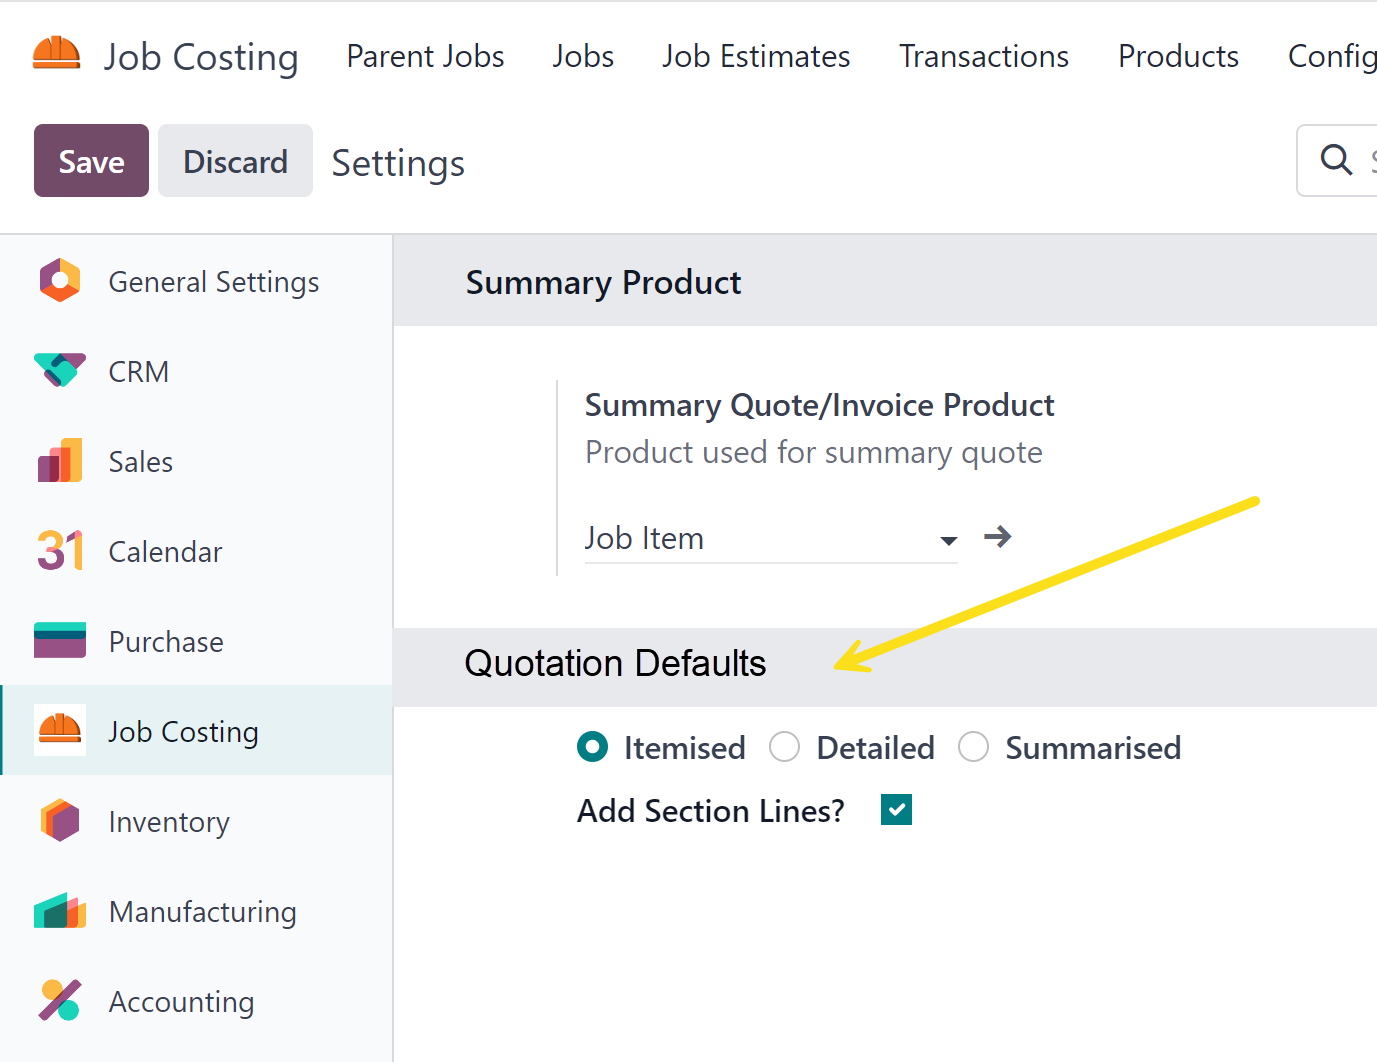Discard the settings changes
This screenshot has height=1062, width=1377.
pos(235,161)
